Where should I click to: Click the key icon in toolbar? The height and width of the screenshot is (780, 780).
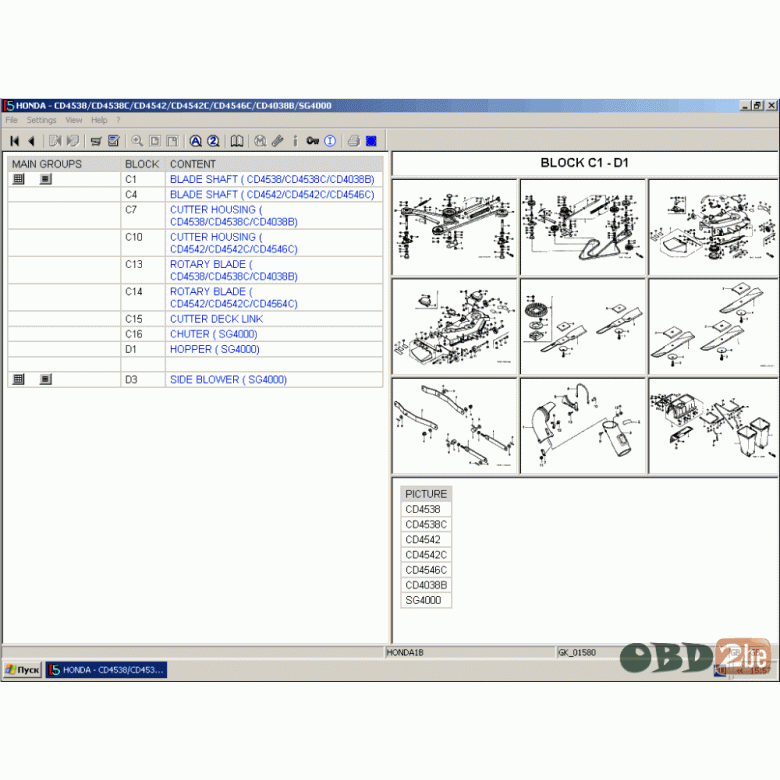[312, 141]
